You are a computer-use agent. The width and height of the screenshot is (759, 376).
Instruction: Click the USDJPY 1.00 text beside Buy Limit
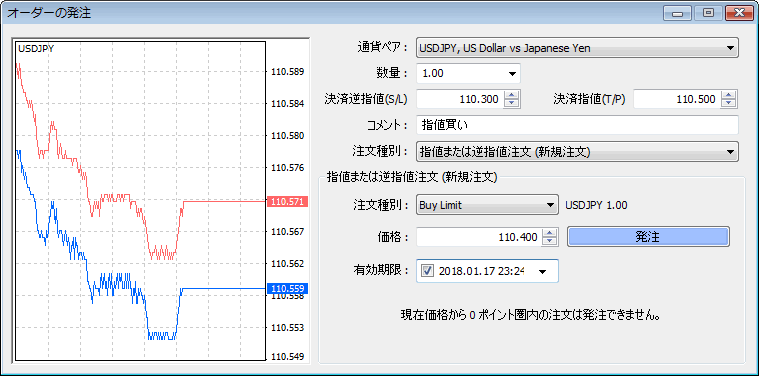point(596,205)
